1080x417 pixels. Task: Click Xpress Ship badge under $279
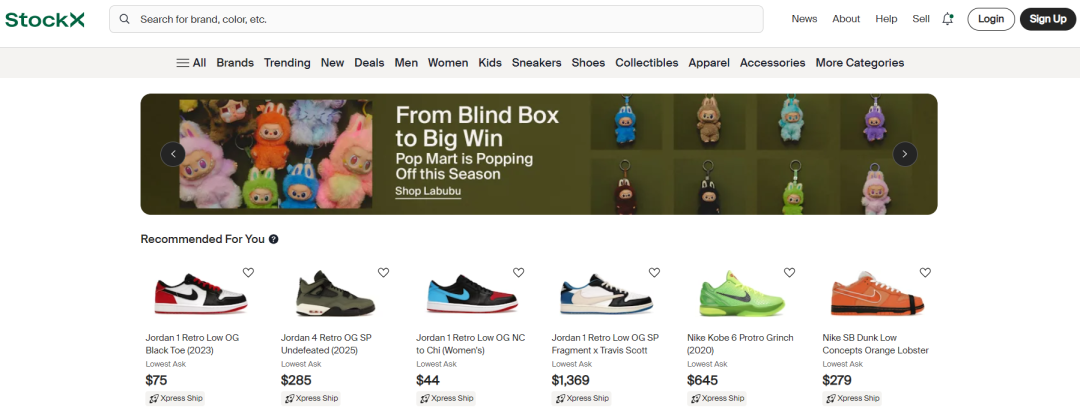pos(852,398)
